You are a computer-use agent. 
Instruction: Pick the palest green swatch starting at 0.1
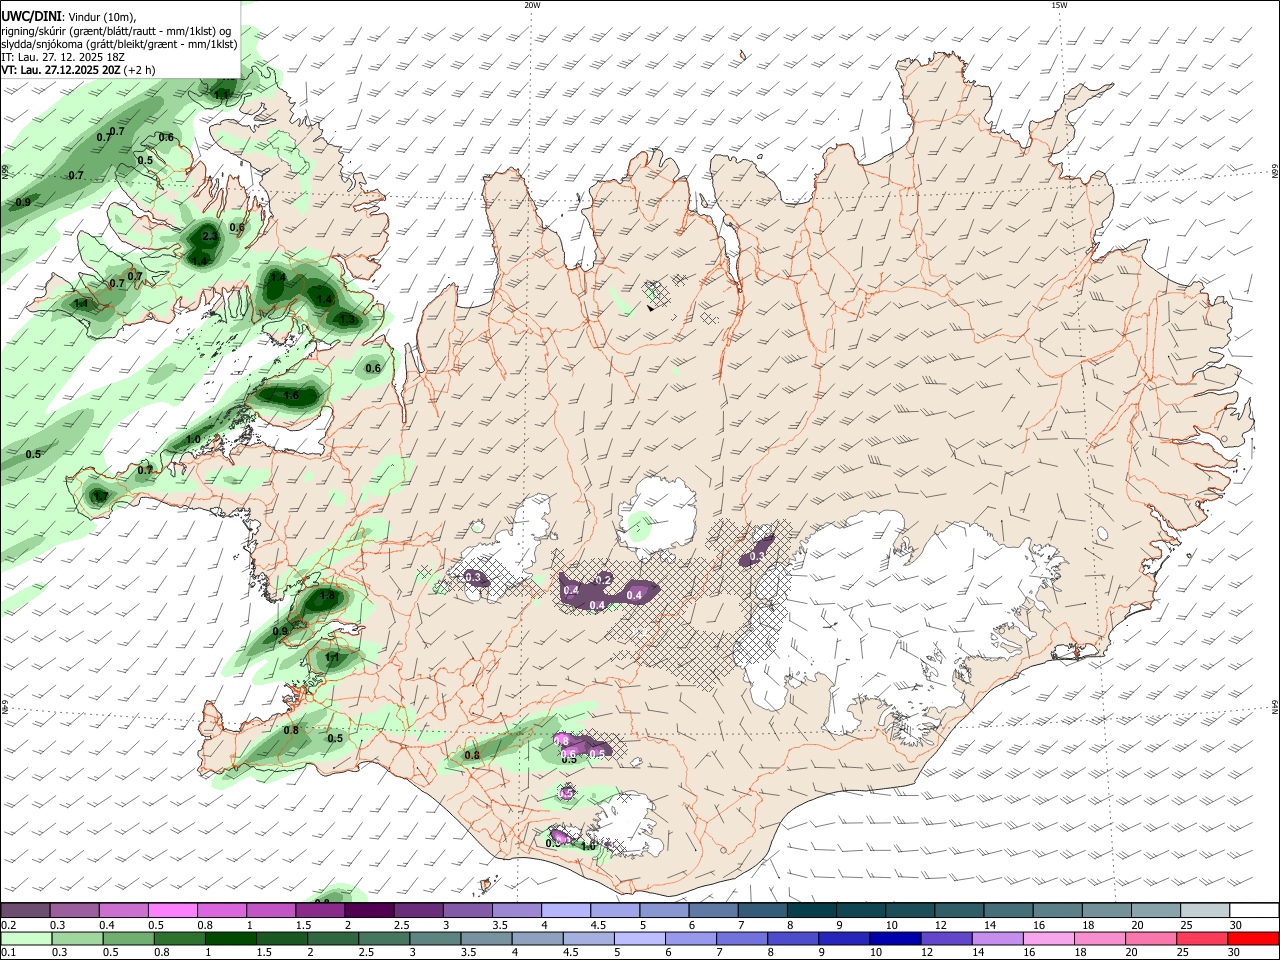point(27,939)
